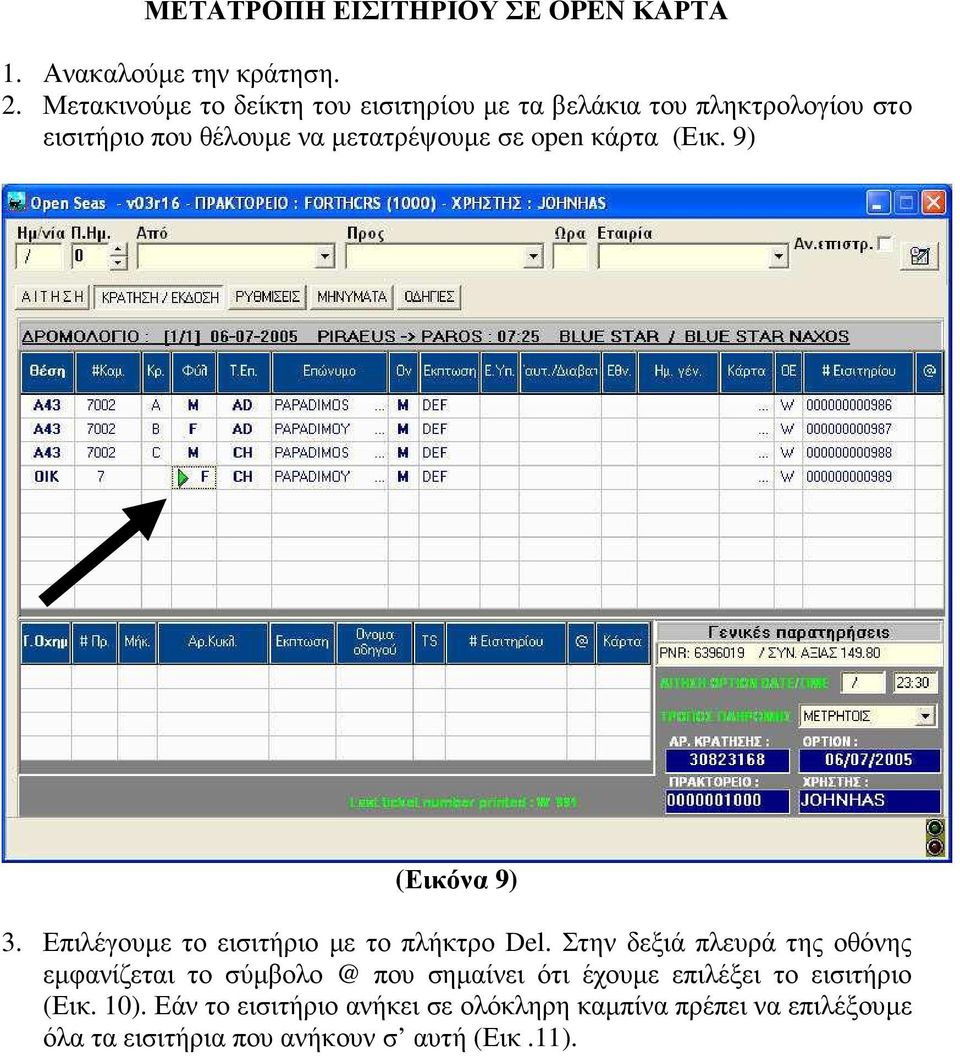Click the ellipsis button after PAPADIMOS row C

[x=380, y=454]
